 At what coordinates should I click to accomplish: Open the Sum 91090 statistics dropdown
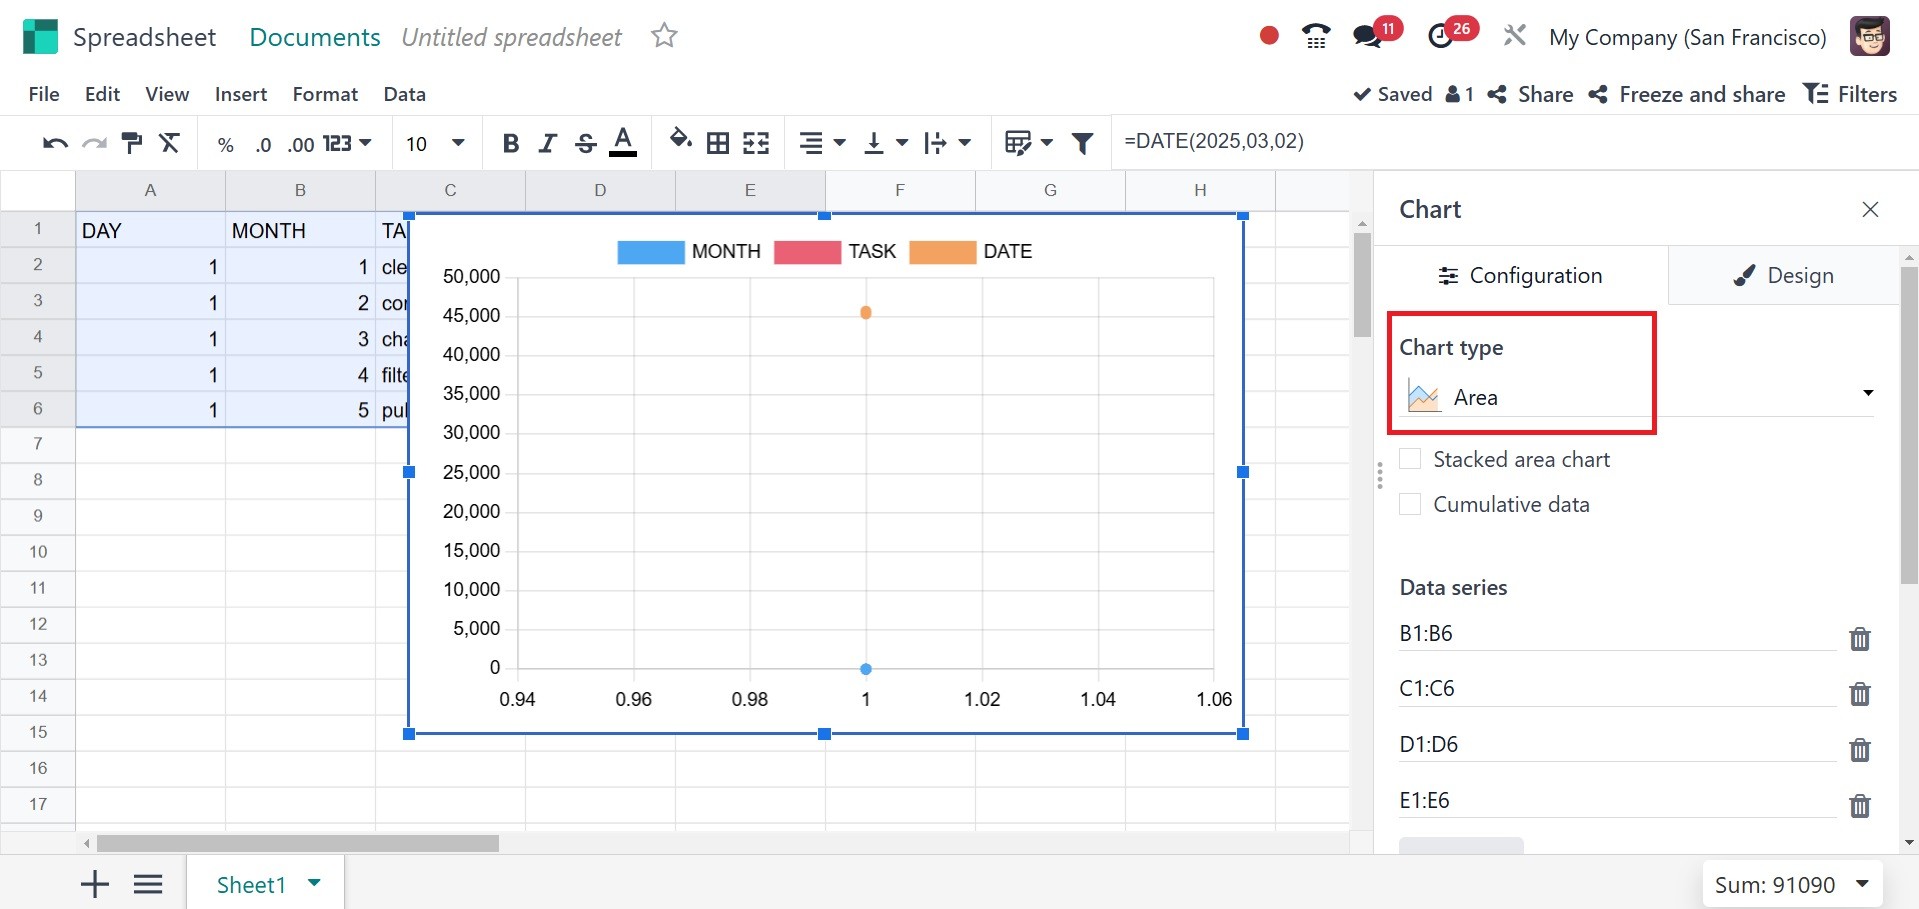click(x=1791, y=885)
